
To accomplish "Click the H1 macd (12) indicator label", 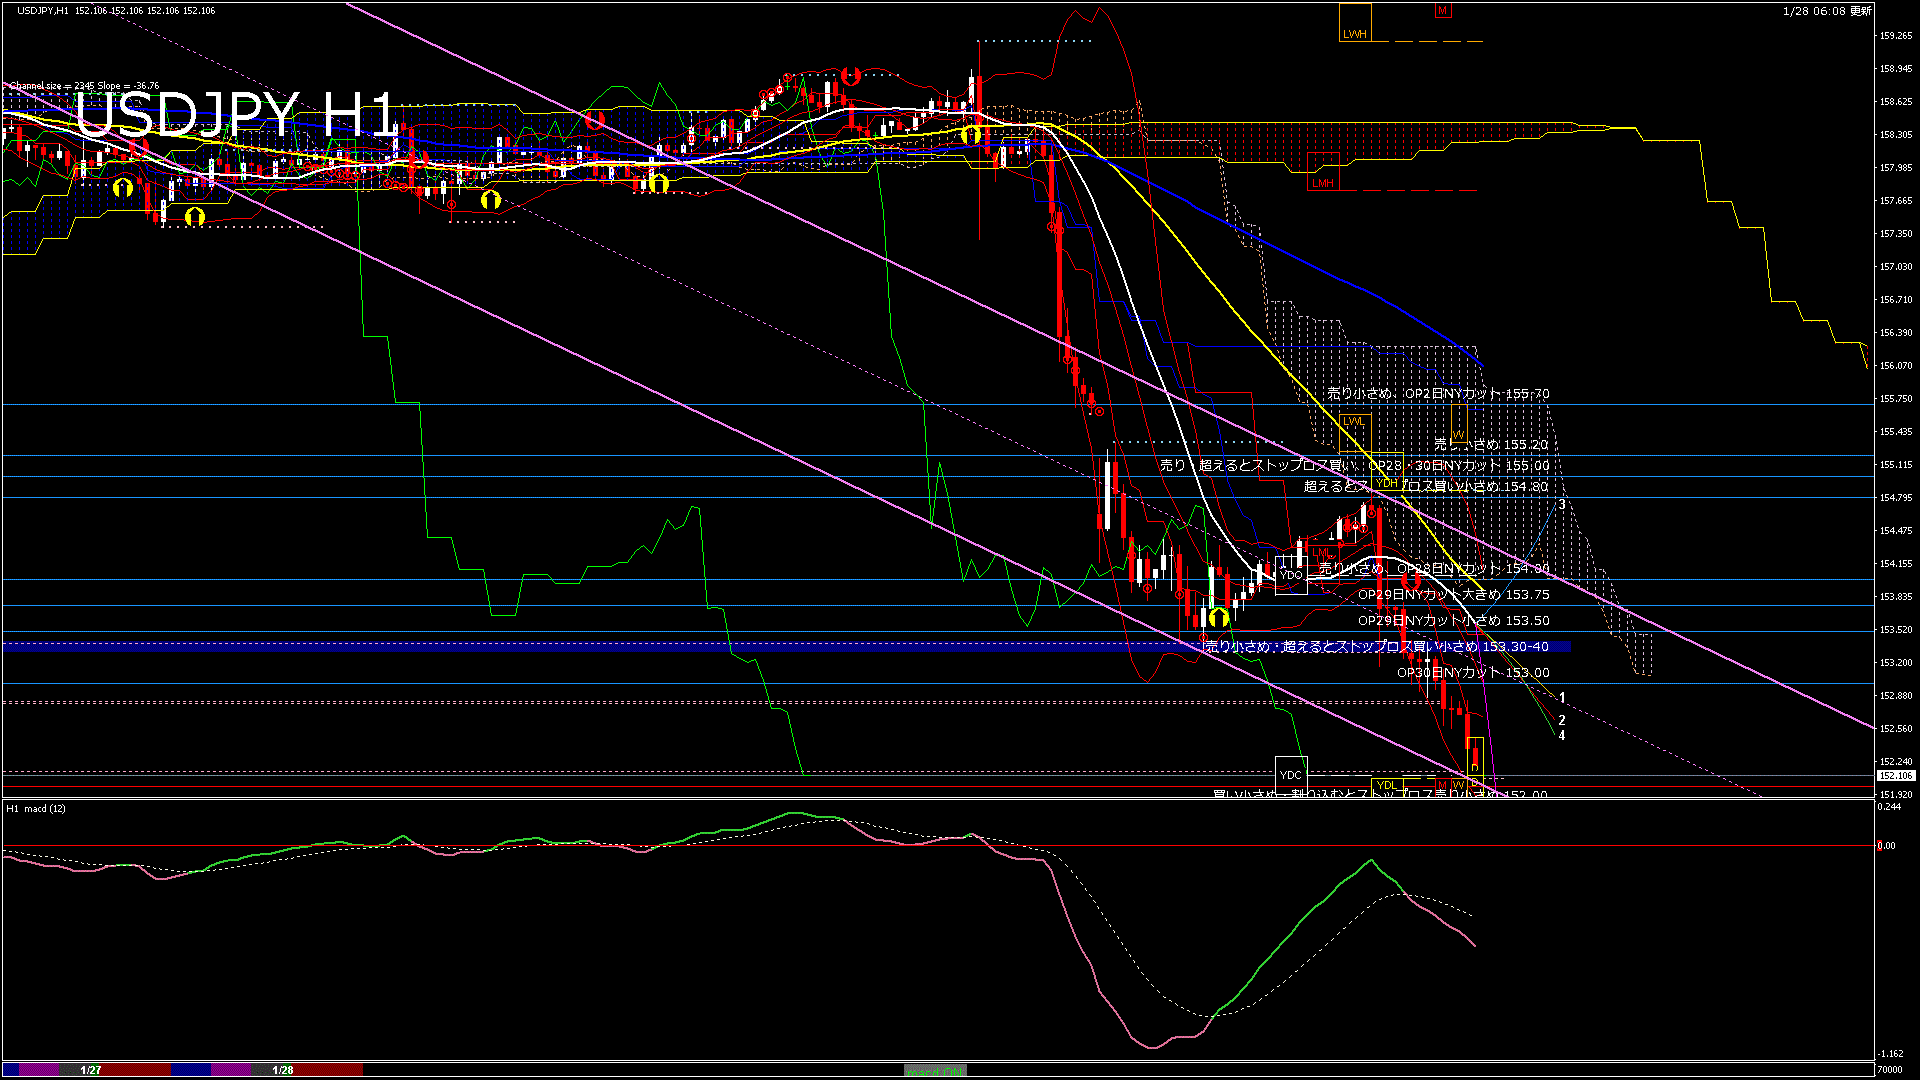I will tap(36, 808).
